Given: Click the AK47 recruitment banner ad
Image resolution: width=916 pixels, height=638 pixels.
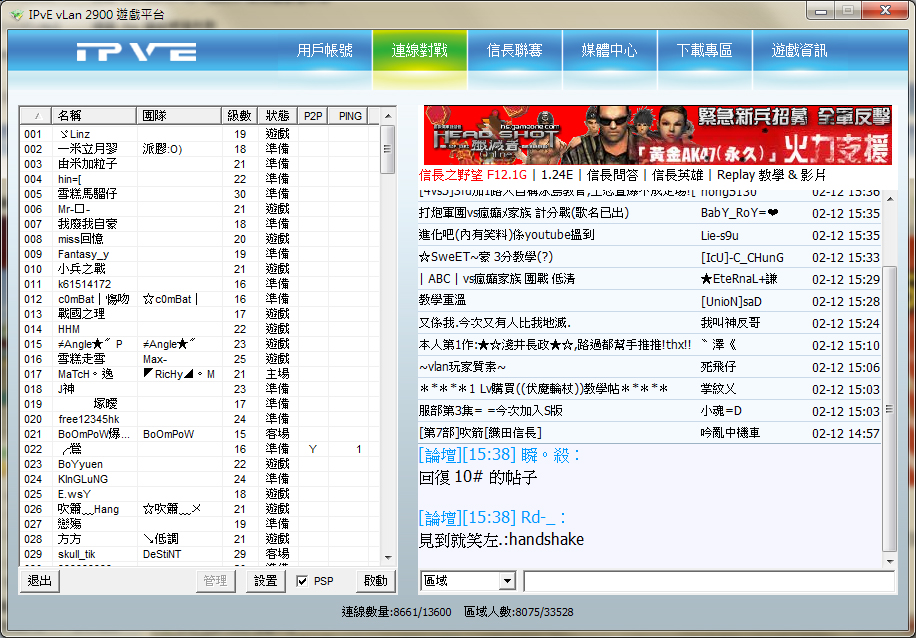Looking at the screenshot, I should pos(657,135).
